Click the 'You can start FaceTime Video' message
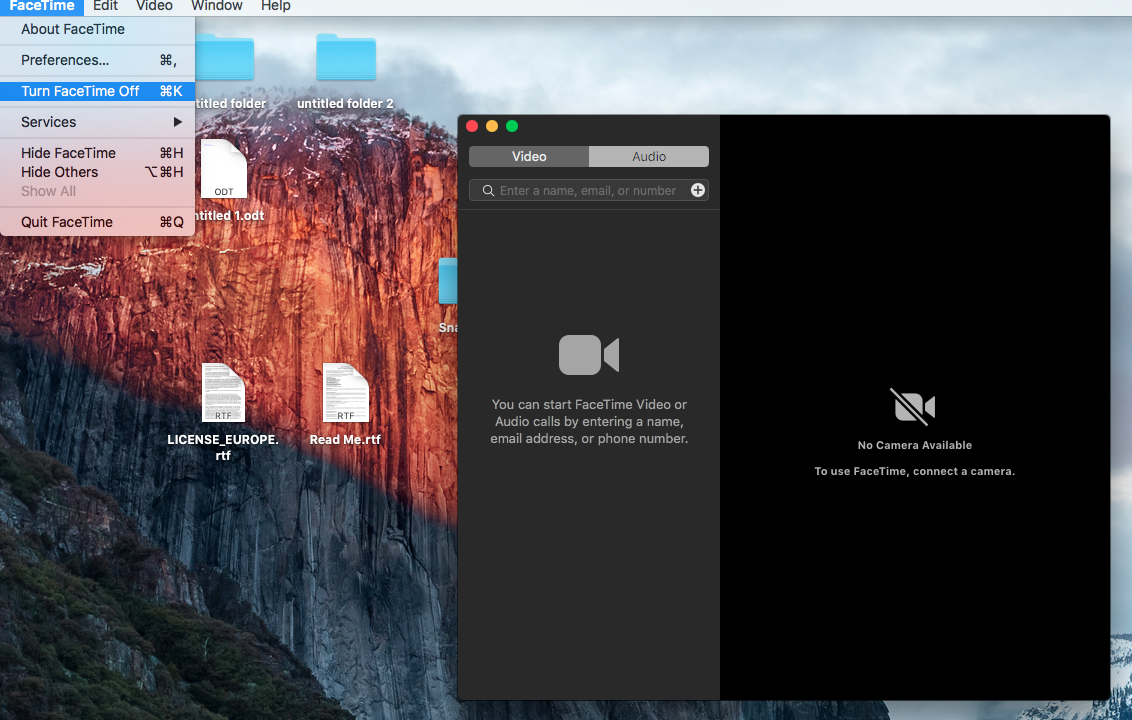This screenshot has width=1132, height=720. [589, 422]
